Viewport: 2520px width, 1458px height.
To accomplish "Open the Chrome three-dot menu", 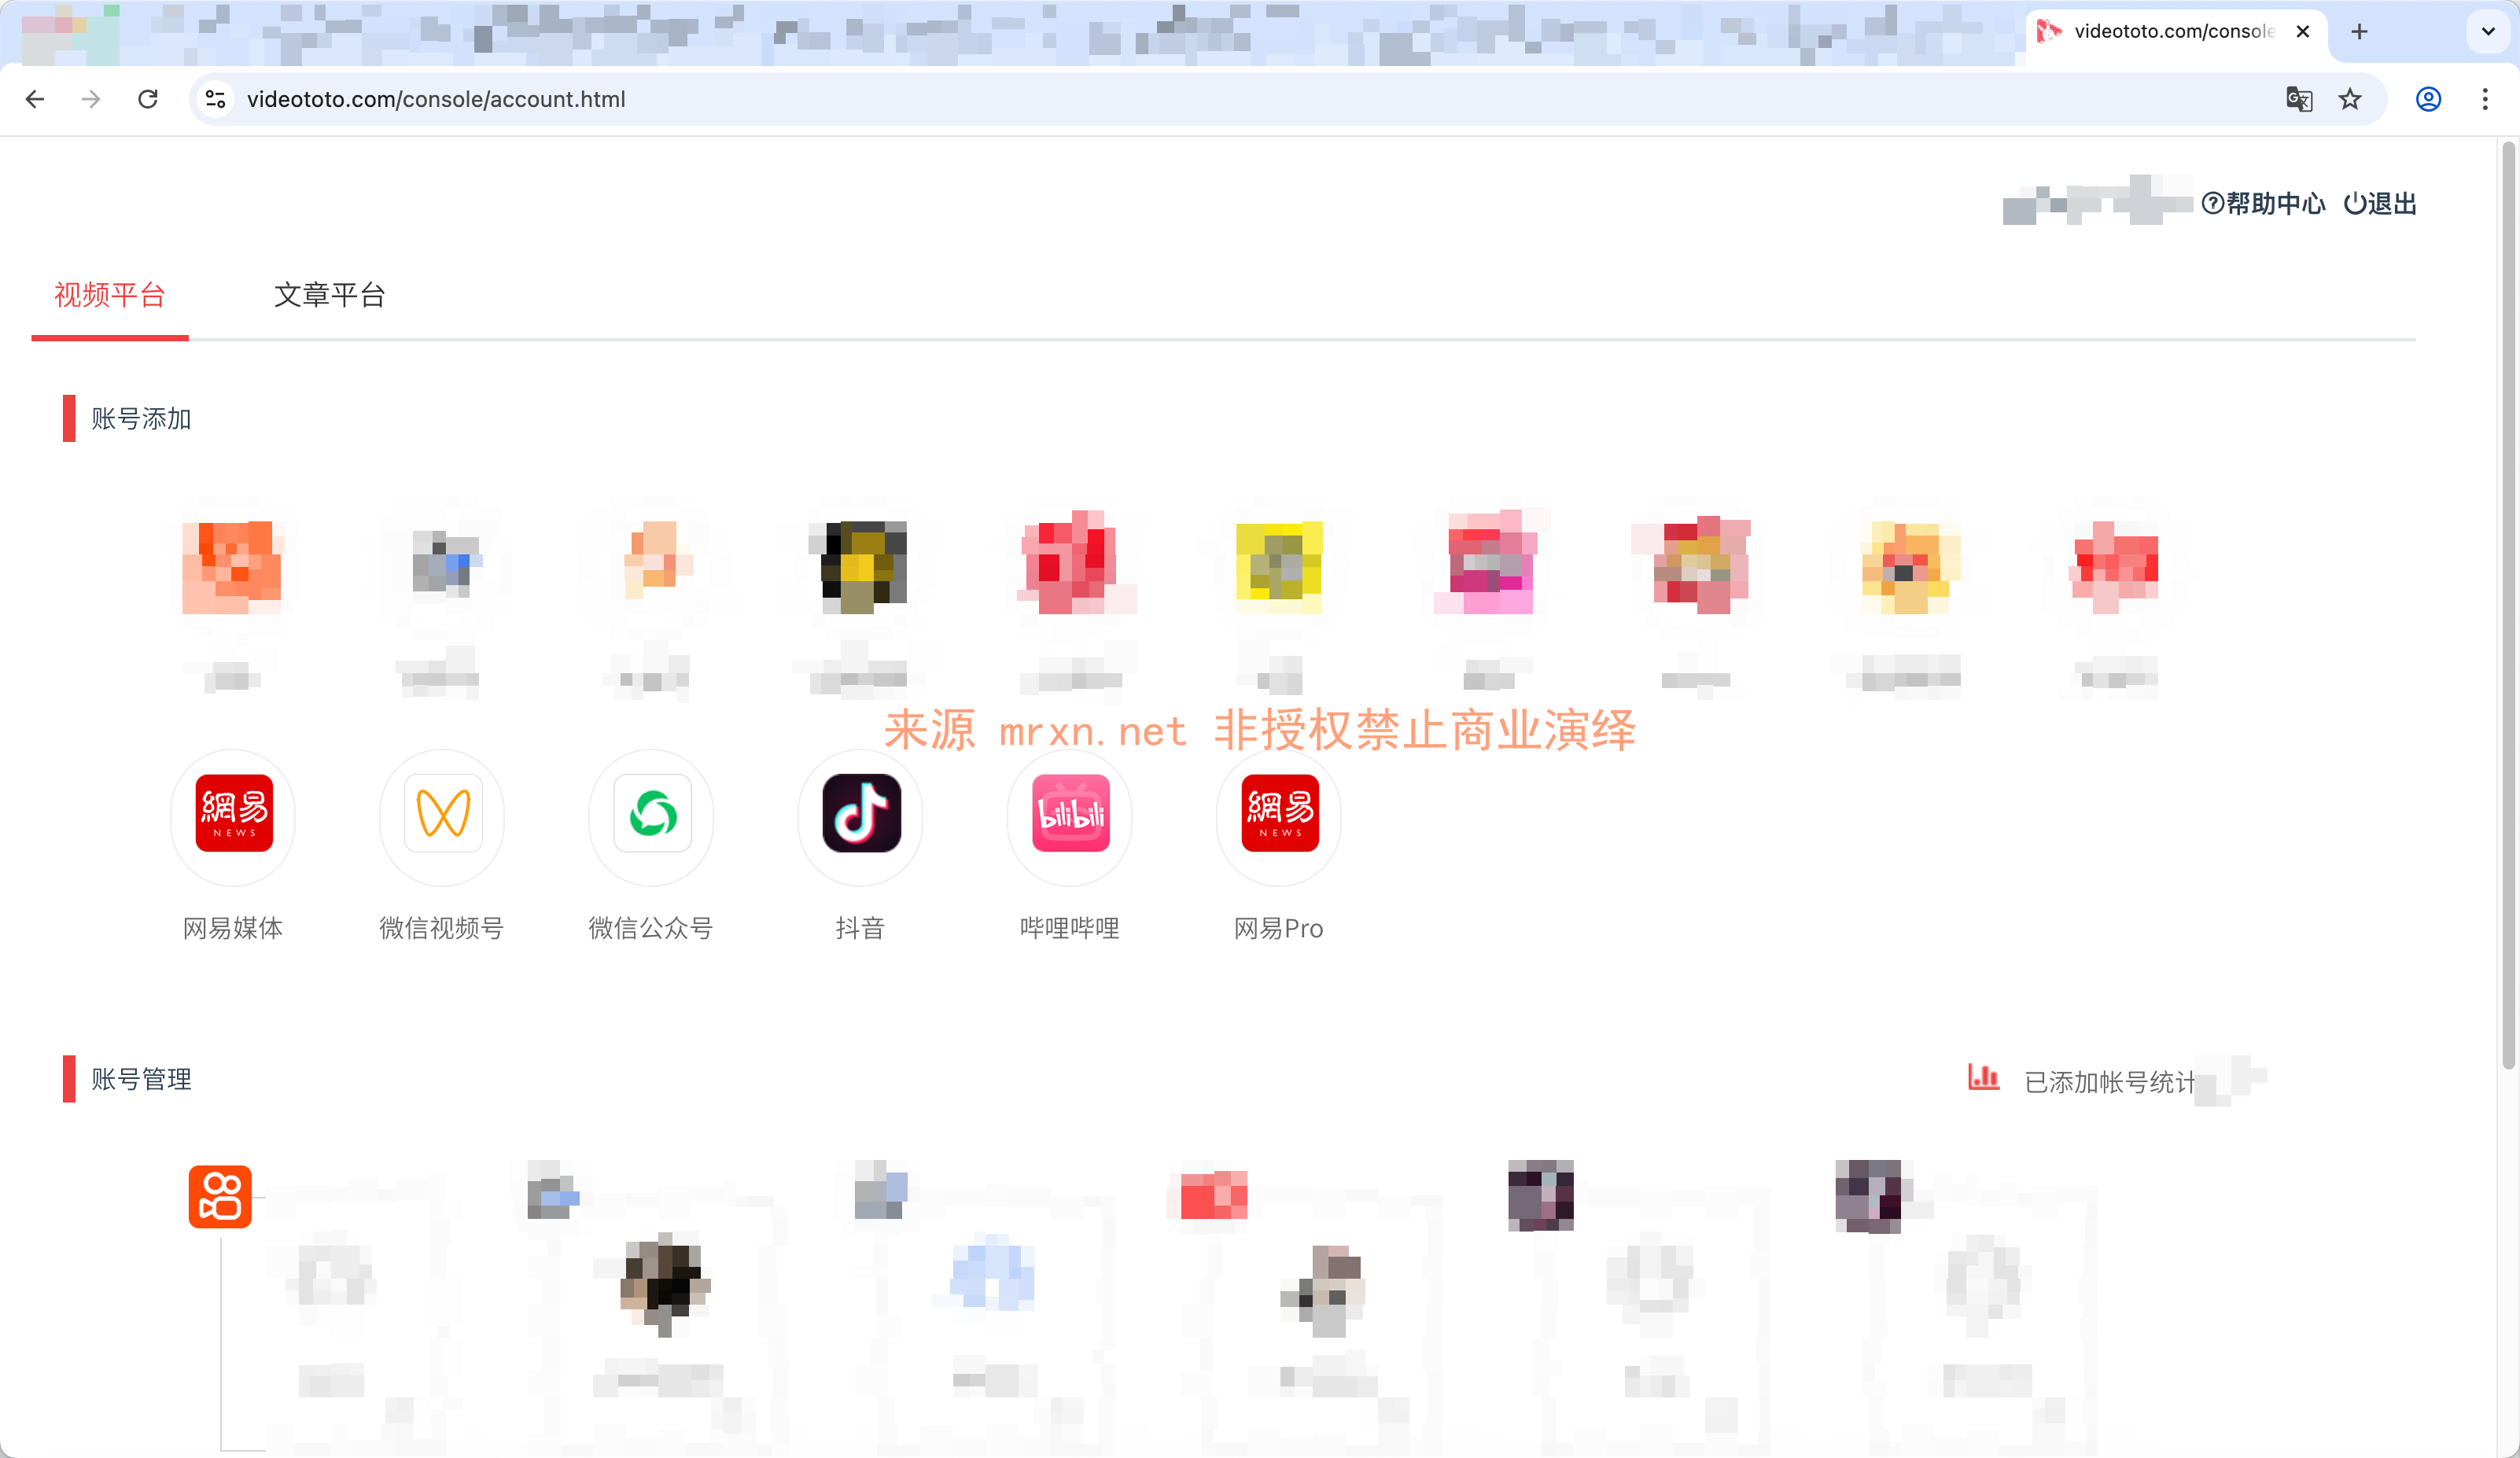I will tap(2485, 99).
